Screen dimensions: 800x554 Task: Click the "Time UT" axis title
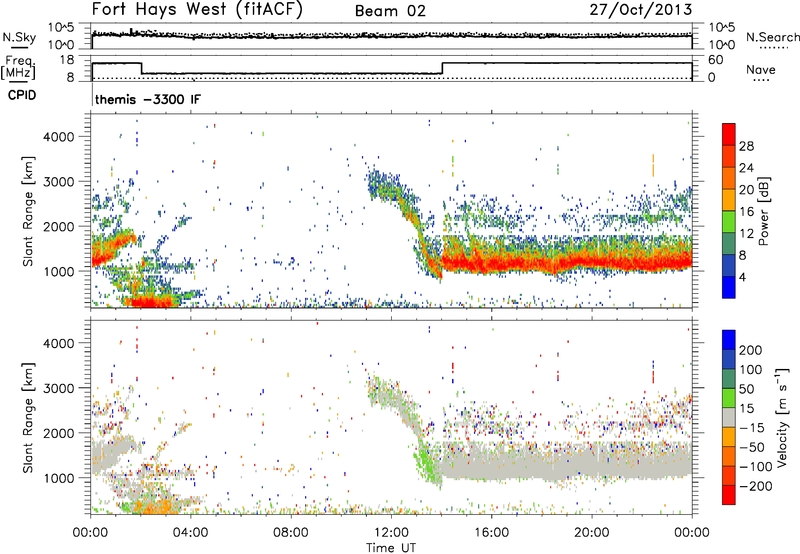point(391,548)
